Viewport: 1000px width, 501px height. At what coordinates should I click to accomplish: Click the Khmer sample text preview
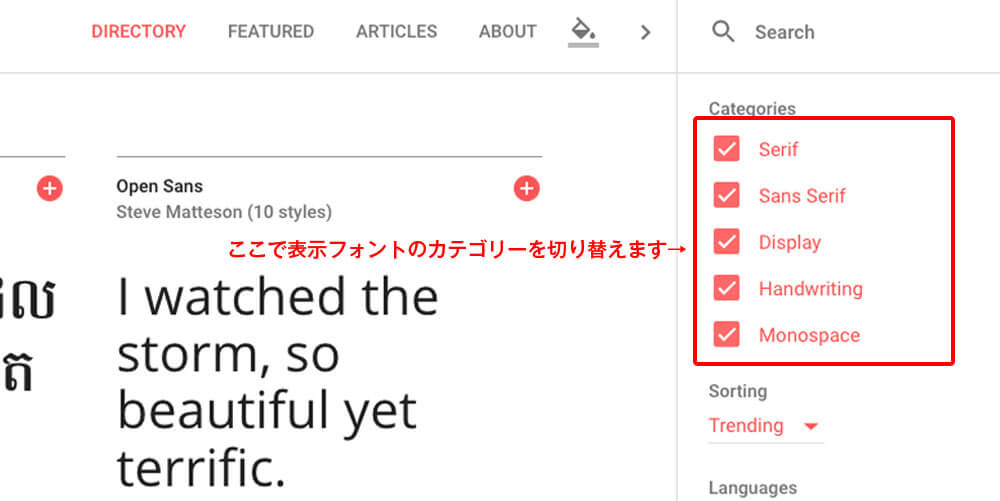[27, 335]
